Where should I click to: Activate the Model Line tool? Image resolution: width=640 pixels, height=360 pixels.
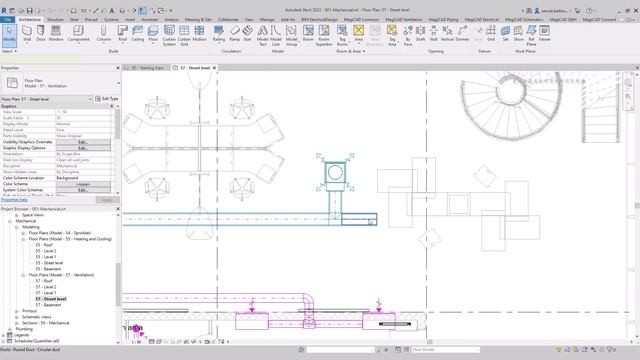pyautogui.click(x=276, y=35)
